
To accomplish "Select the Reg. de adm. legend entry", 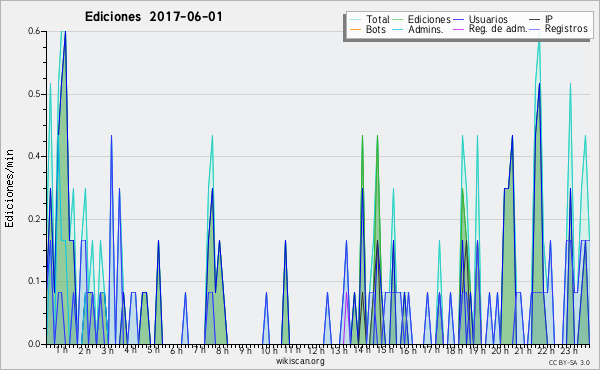I will (498, 29).
